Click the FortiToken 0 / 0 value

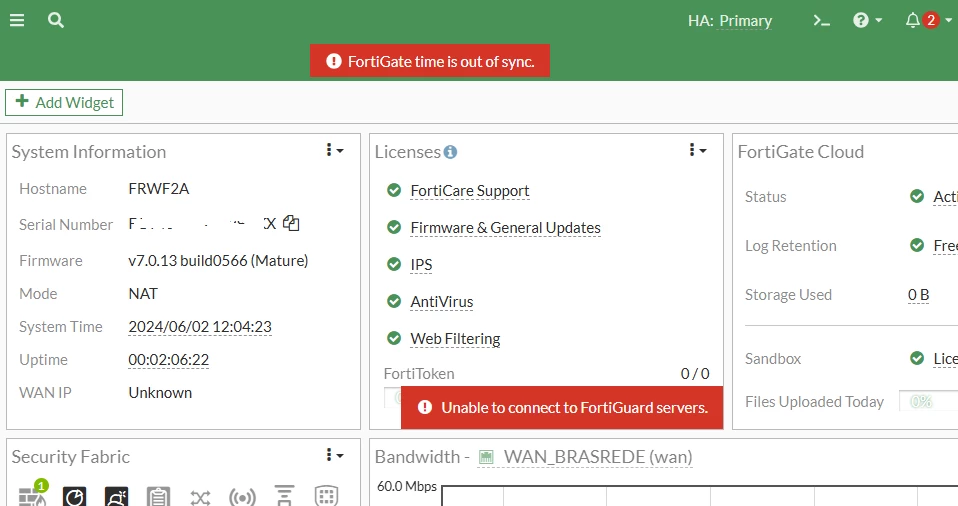(695, 374)
